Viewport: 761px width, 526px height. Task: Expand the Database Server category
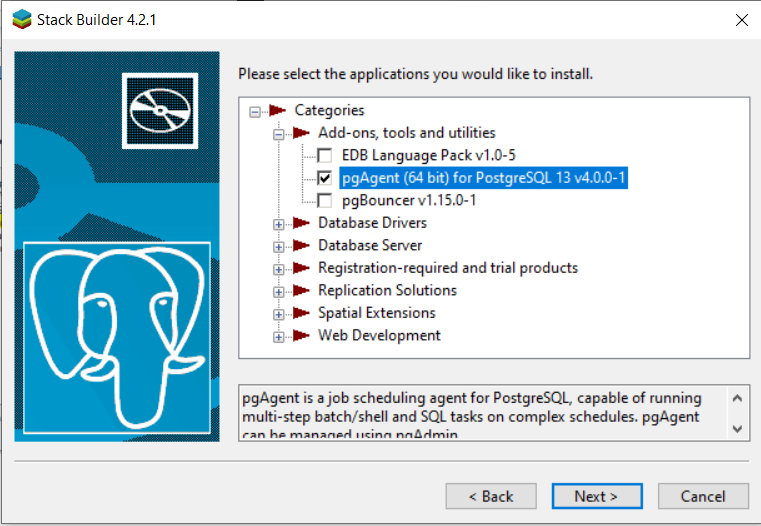point(279,247)
